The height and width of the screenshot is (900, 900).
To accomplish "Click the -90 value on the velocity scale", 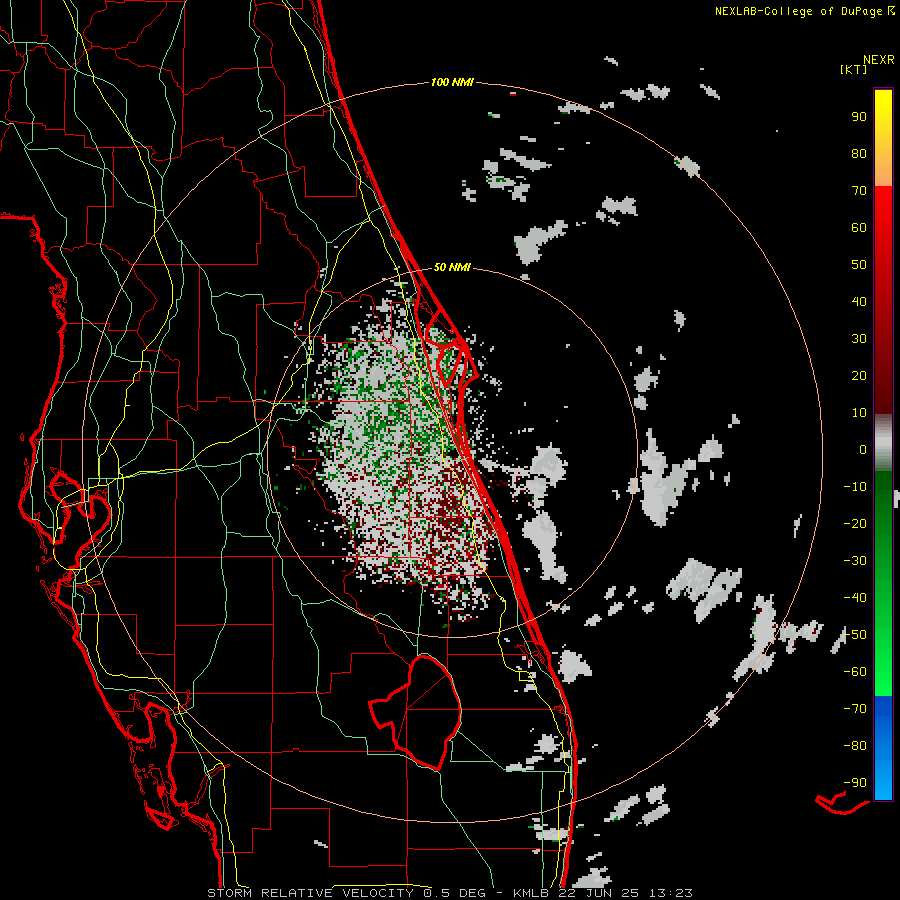I will click(x=855, y=783).
